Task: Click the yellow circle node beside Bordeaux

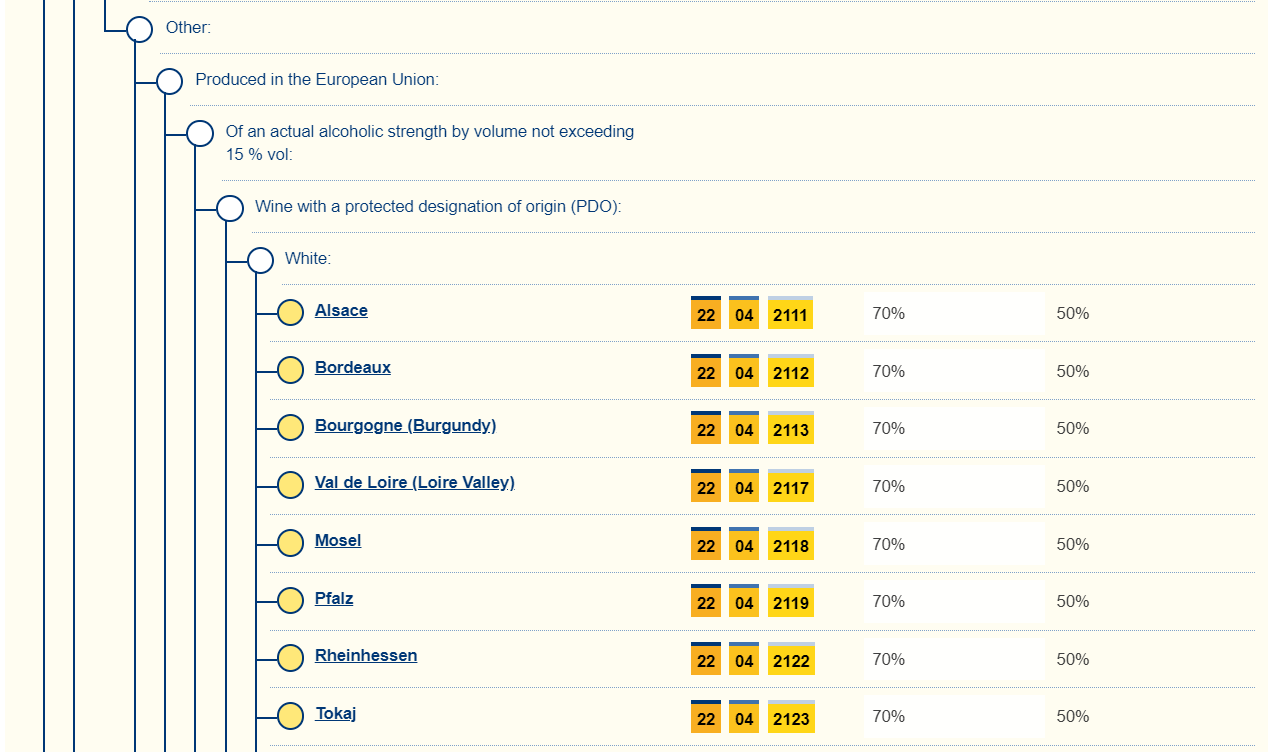Action: [x=290, y=370]
